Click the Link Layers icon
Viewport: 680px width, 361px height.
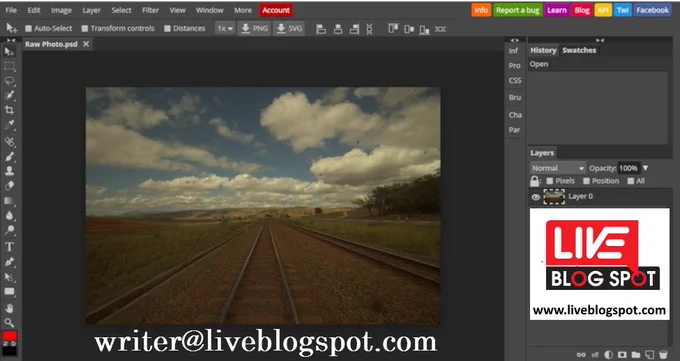(581, 355)
